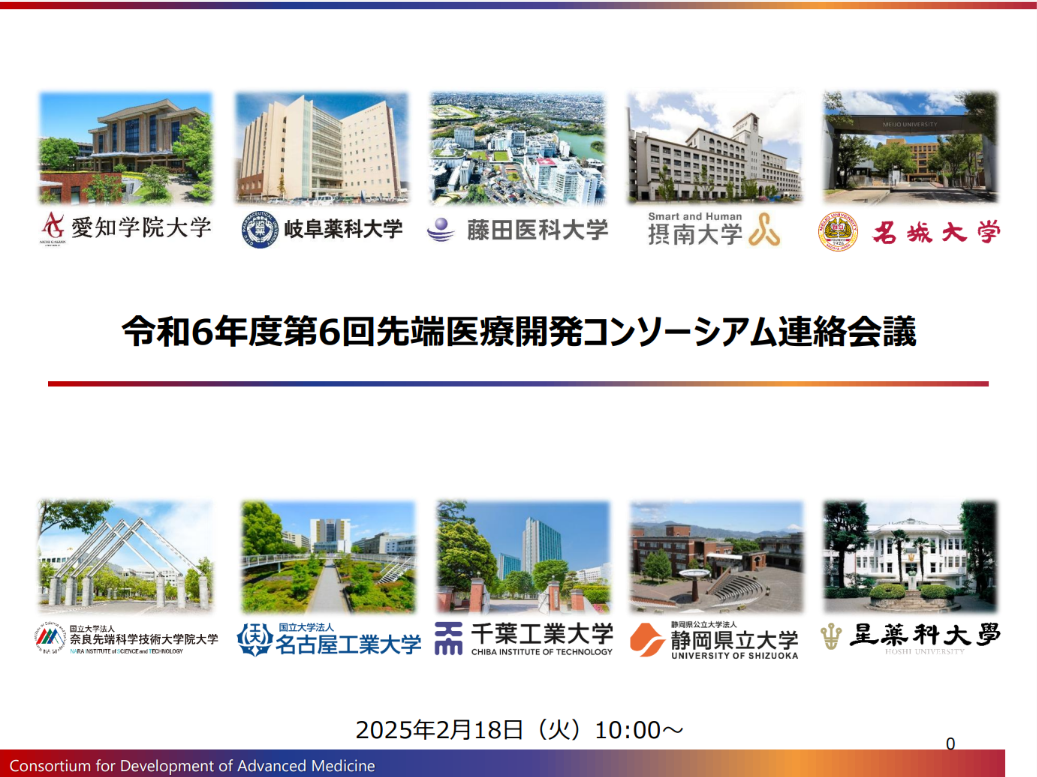Click the text 千葉工業大学
The image size is (1037, 777).
coord(542,634)
